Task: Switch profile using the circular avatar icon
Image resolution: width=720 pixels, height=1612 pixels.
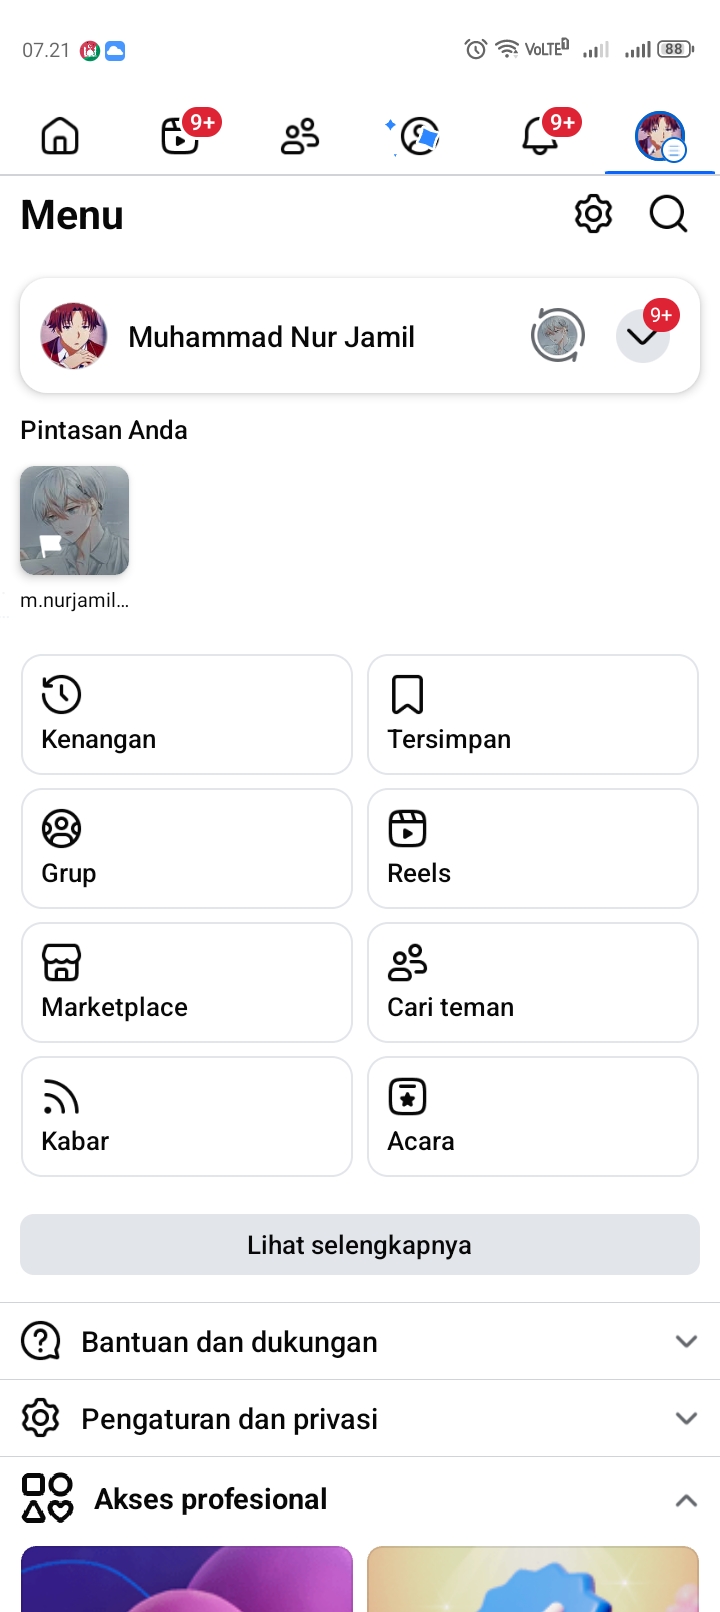Action: pos(557,336)
